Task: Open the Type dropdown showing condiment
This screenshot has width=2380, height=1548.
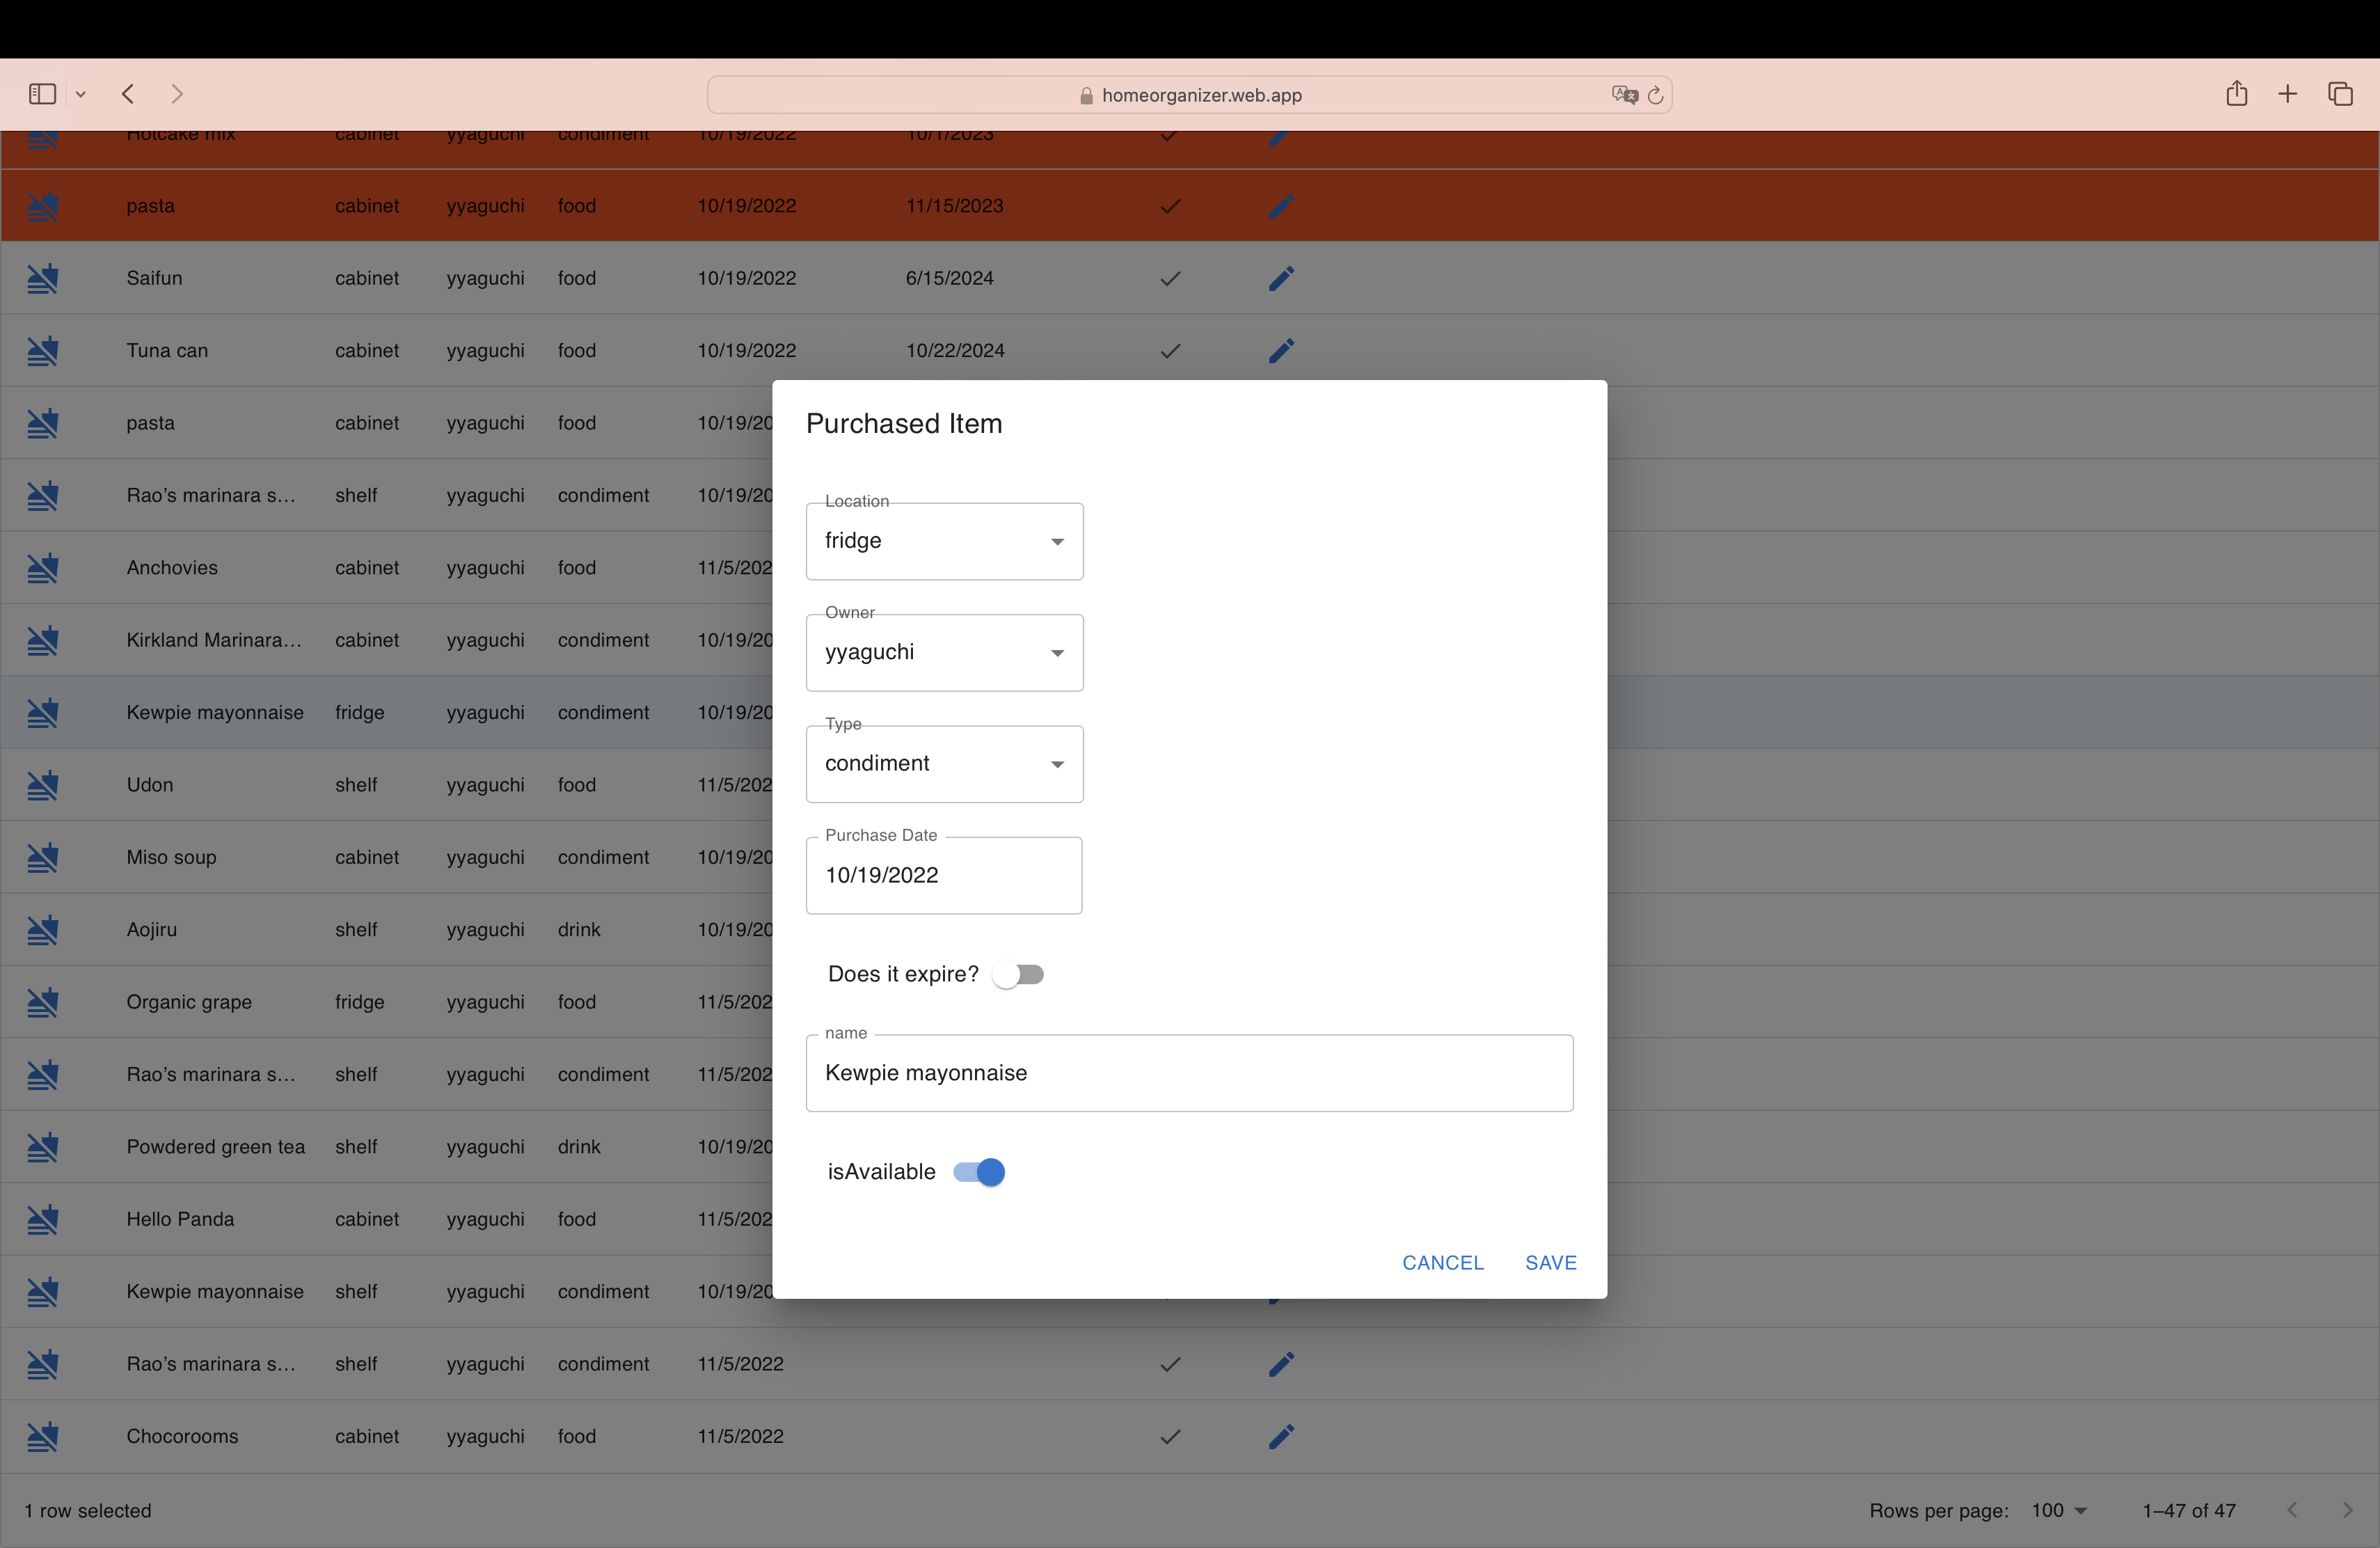Action: pyautogui.click(x=944, y=764)
